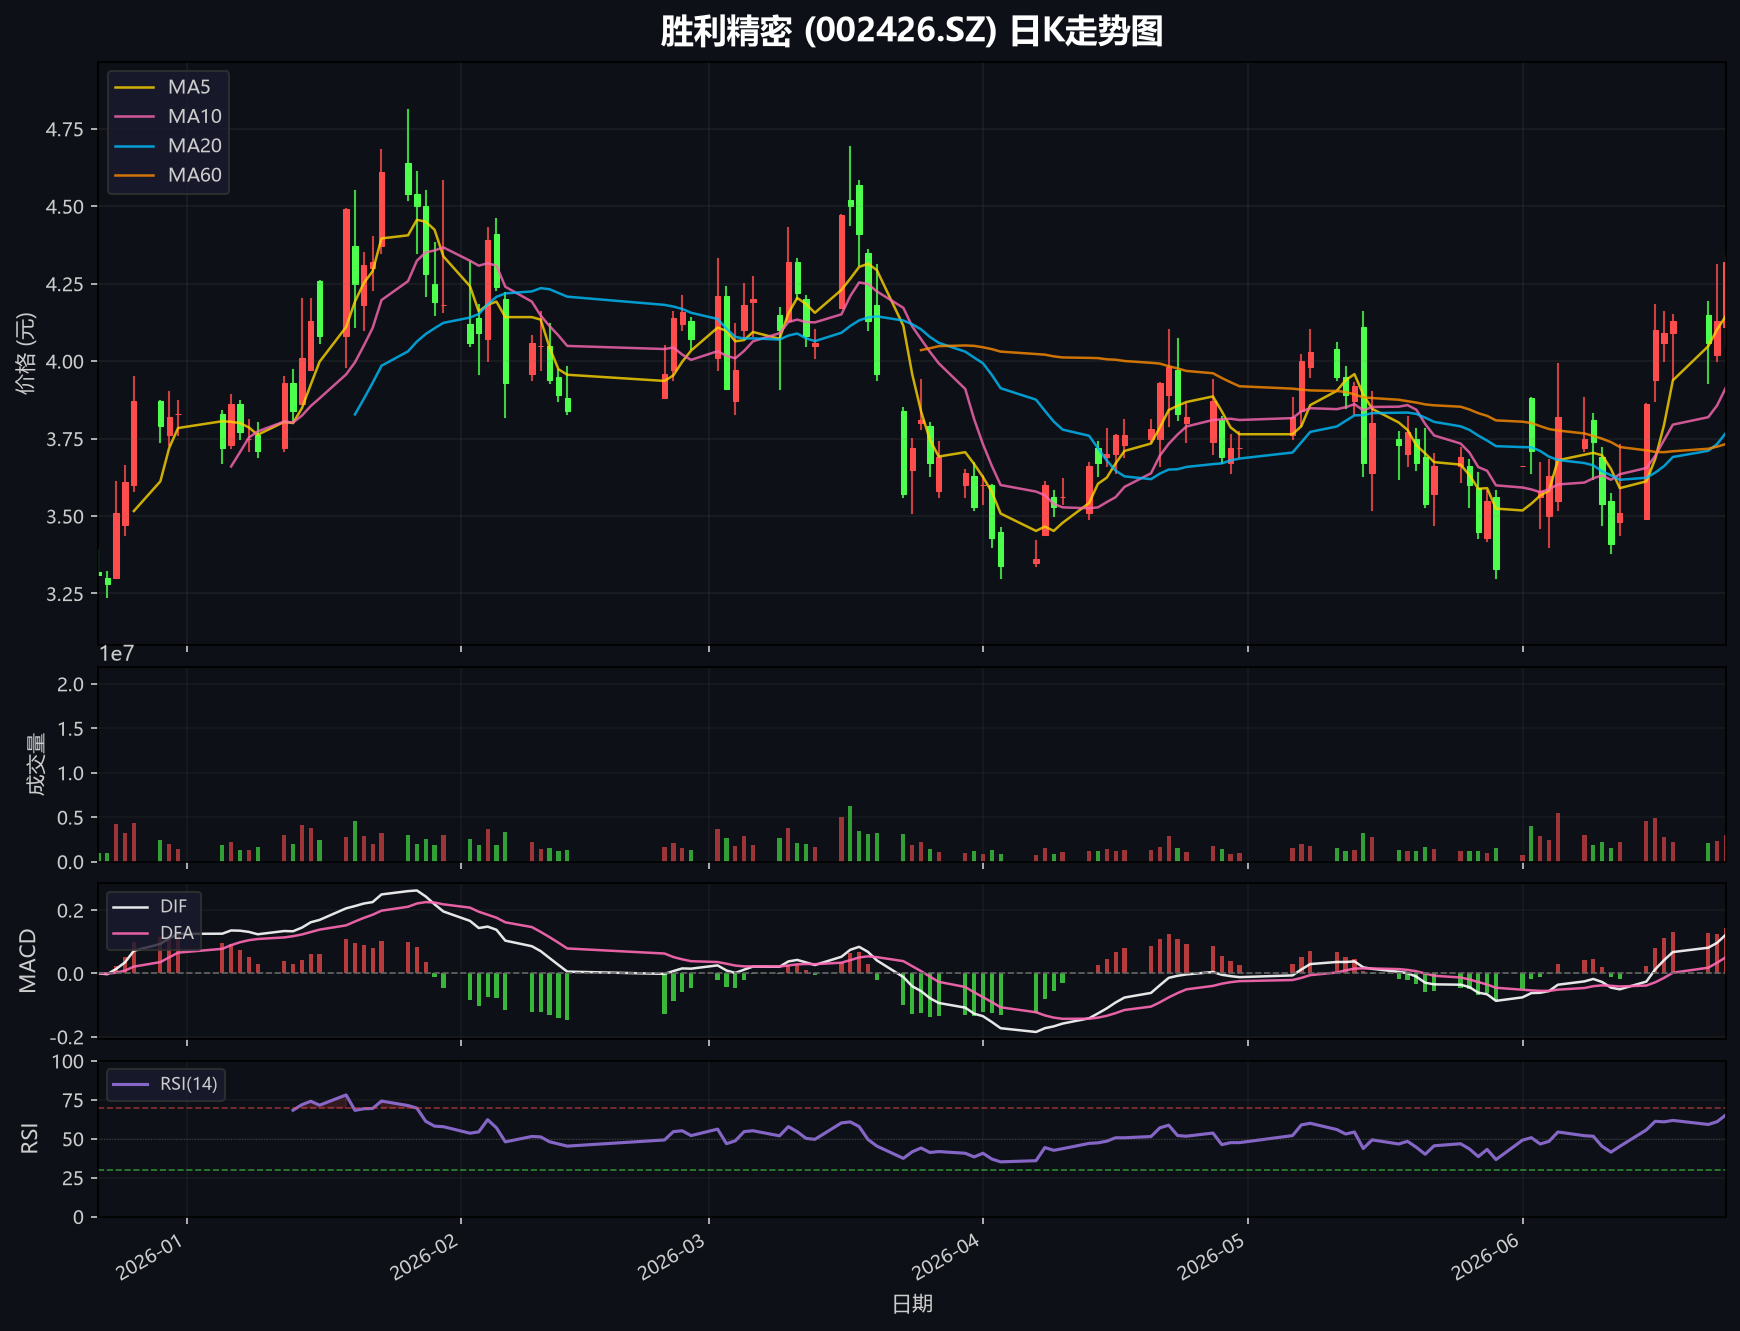Click the 1.5 volume axis tick label

[x=72, y=730]
